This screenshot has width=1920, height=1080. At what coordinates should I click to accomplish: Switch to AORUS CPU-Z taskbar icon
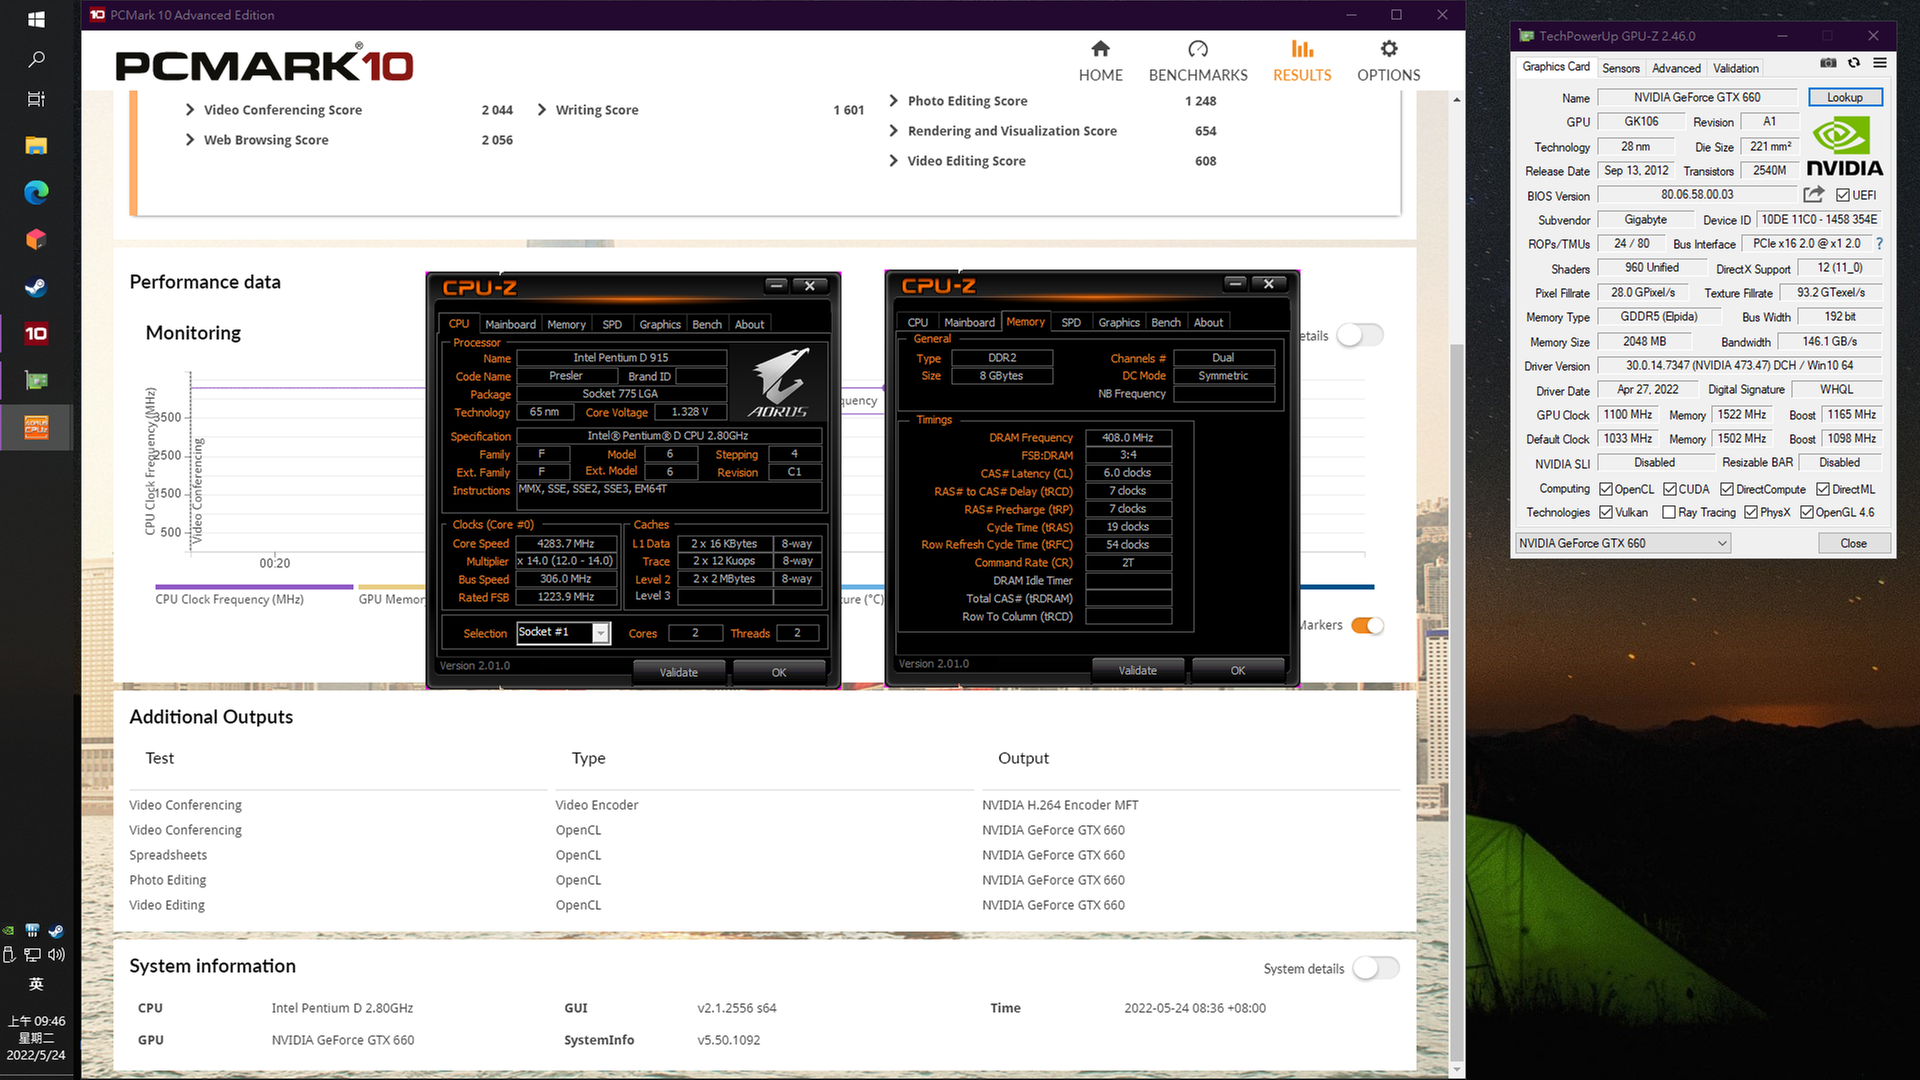(x=36, y=427)
